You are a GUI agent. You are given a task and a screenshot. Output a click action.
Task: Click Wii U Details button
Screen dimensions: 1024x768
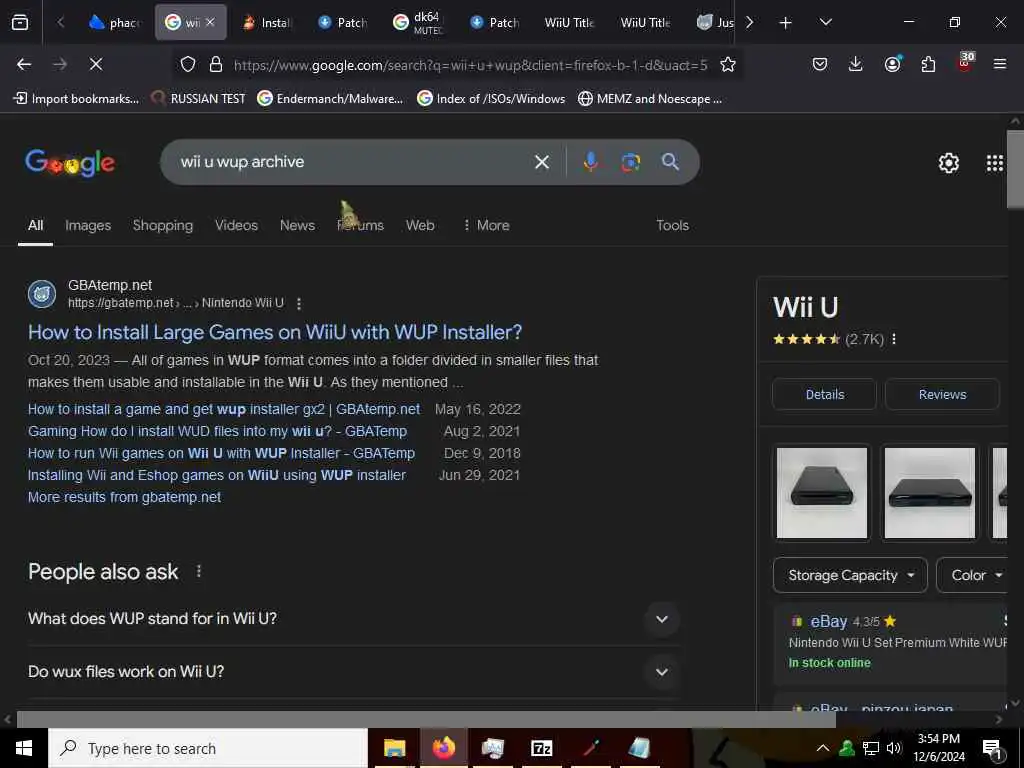[x=824, y=394]
